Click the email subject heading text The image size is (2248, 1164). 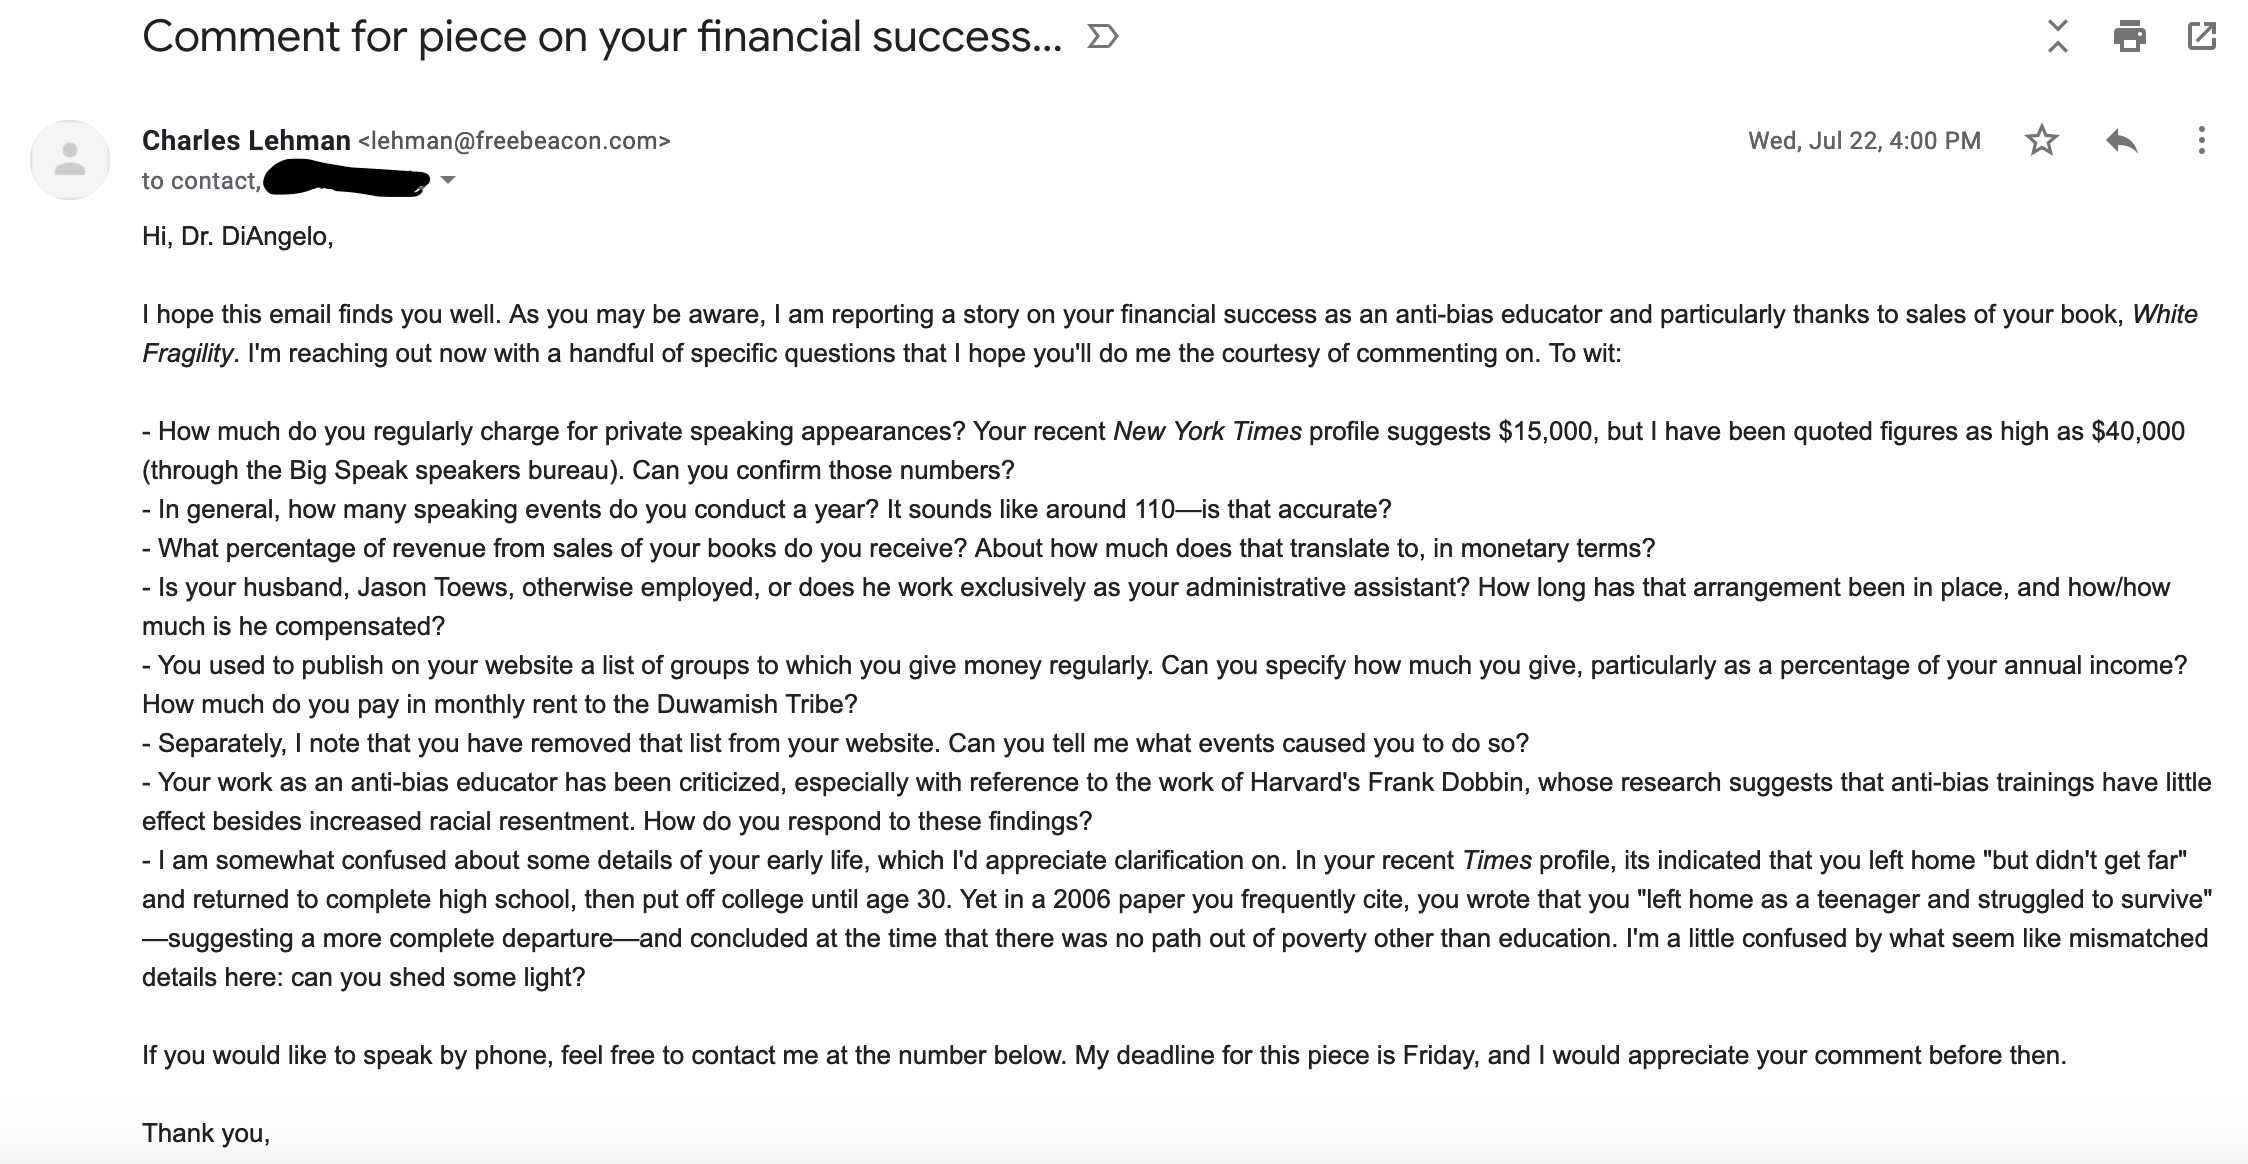pos(602,37)
